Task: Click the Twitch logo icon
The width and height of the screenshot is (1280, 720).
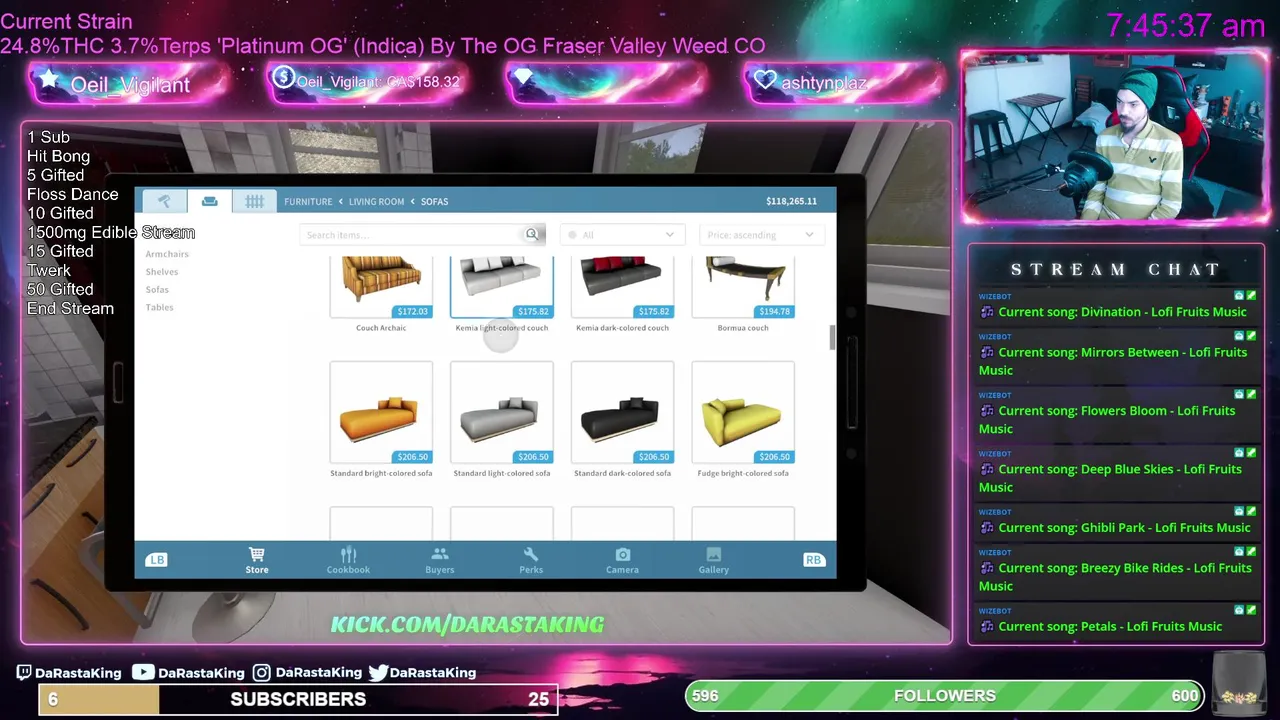Action: 24,673
